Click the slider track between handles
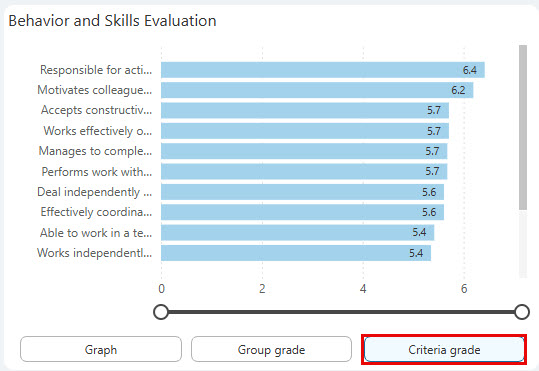The image size is (539, 371). [341, 312]
